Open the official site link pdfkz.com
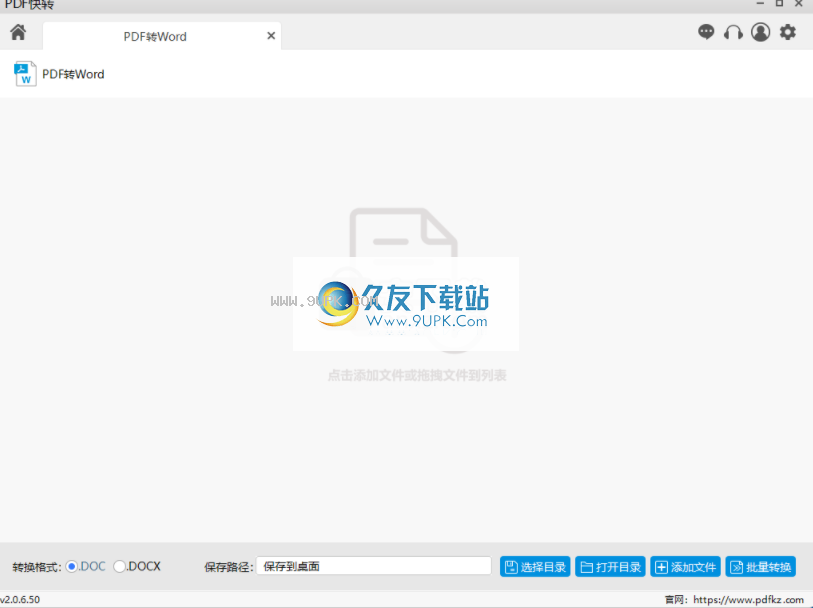Viewport: 813px width, 608px height. pos(748,600)
